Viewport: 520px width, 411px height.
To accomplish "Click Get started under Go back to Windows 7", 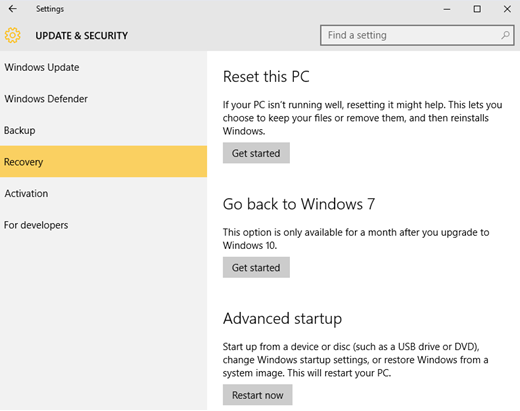I will pos(256,267).
